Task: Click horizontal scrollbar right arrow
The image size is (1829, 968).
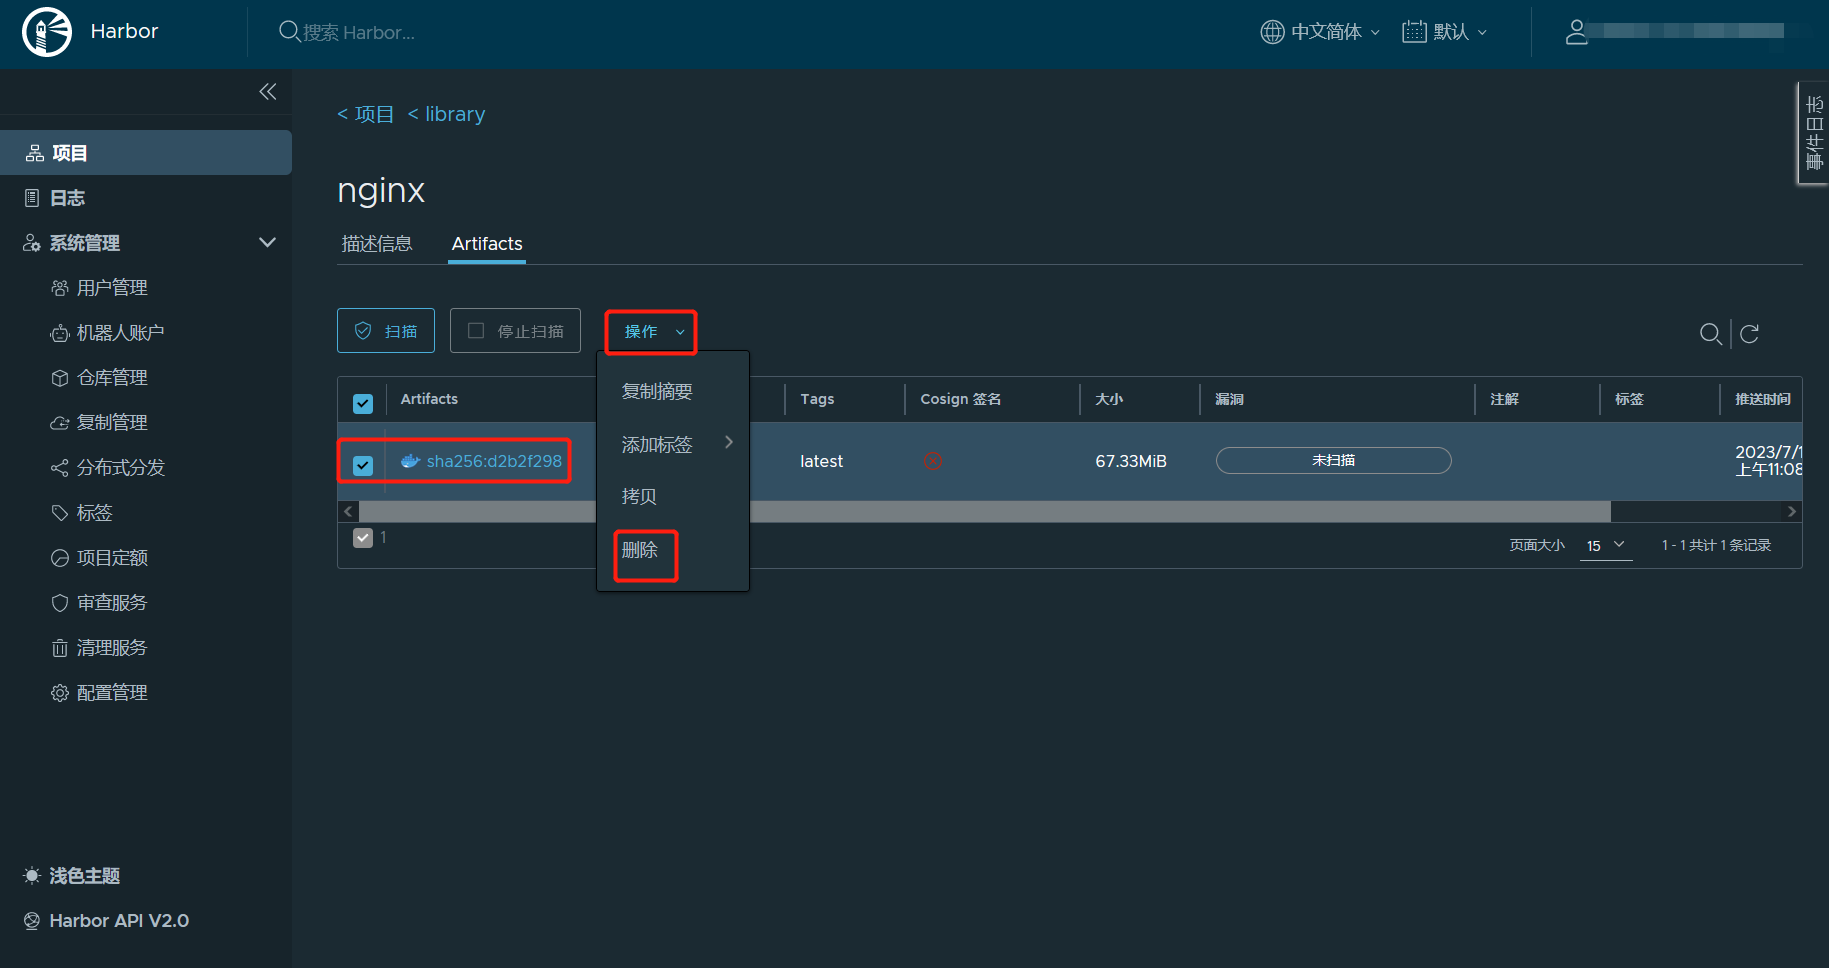Action: 1791,511
